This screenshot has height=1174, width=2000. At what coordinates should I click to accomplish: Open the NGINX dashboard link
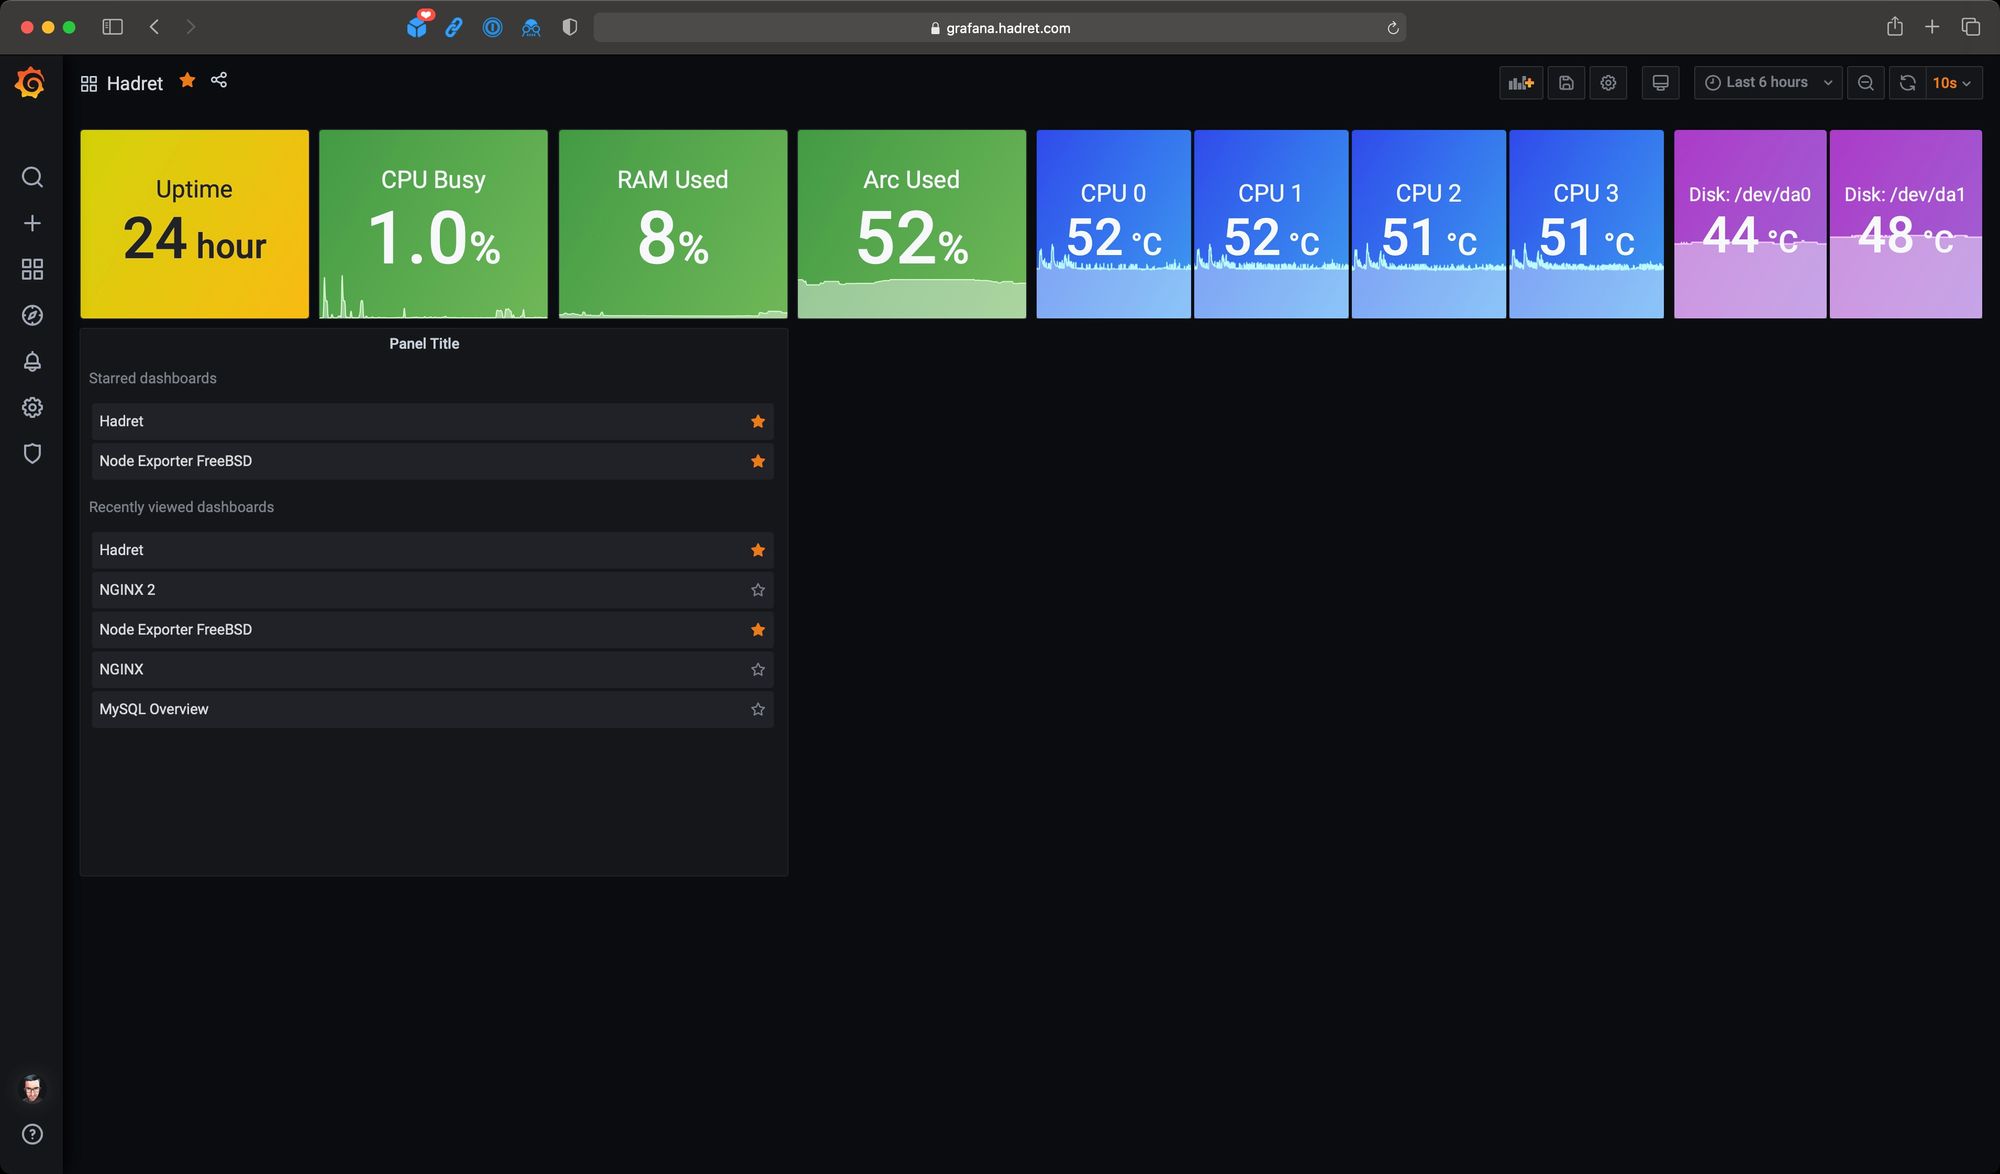[x=121, y=669]
